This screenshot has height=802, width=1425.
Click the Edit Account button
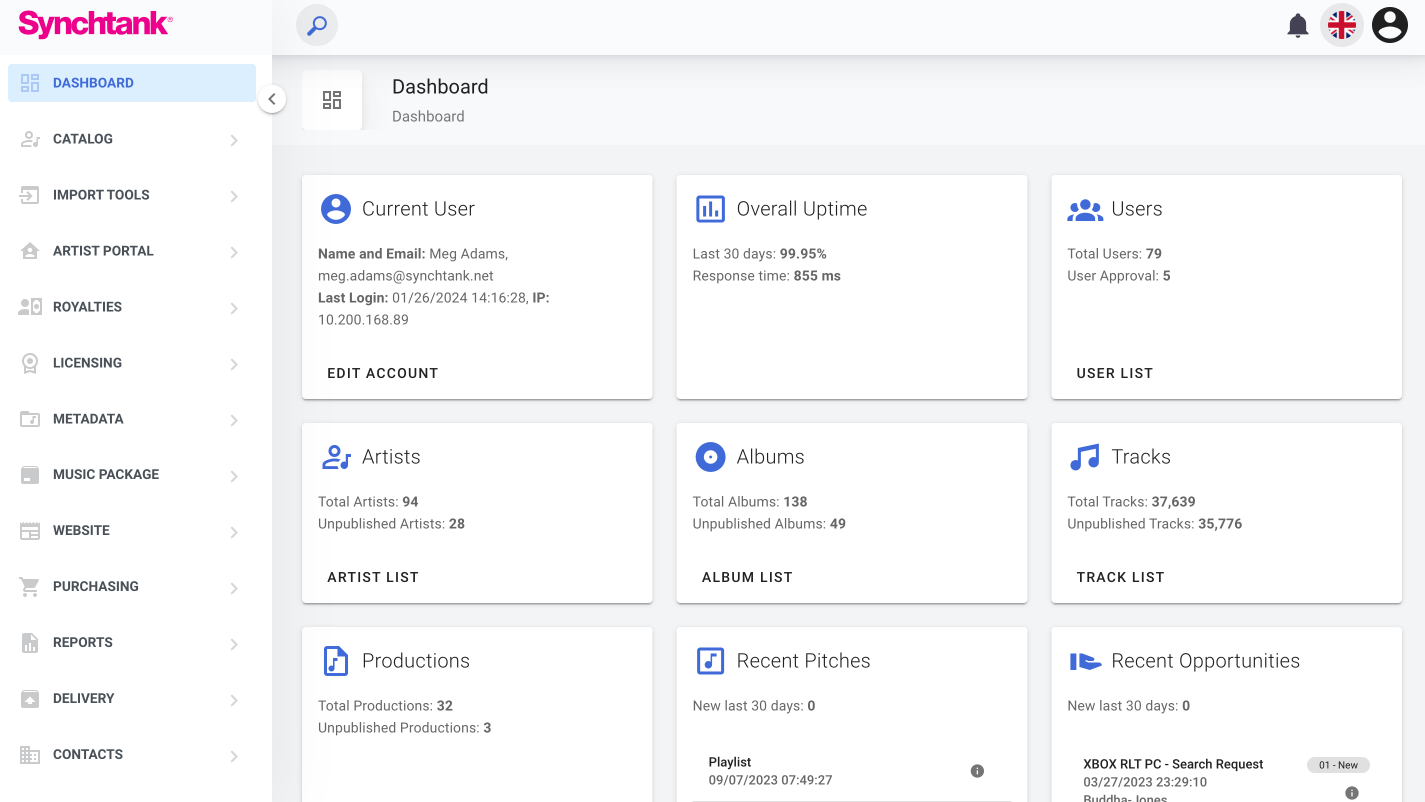pyautogui.click(x=383, y=373)
